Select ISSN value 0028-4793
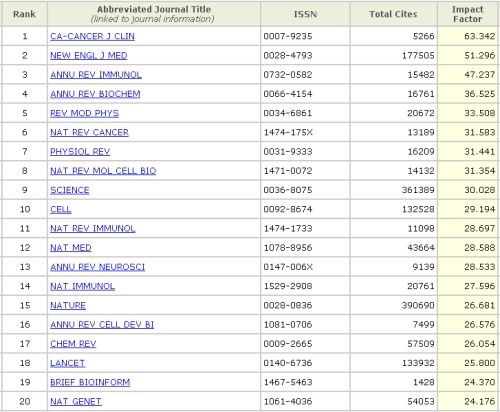Screen dimensions: 500x412 pyautogui.click(x=288, y=55)
